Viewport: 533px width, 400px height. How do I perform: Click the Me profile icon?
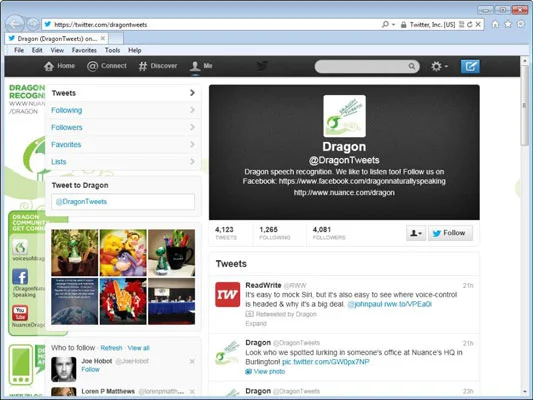195,66
